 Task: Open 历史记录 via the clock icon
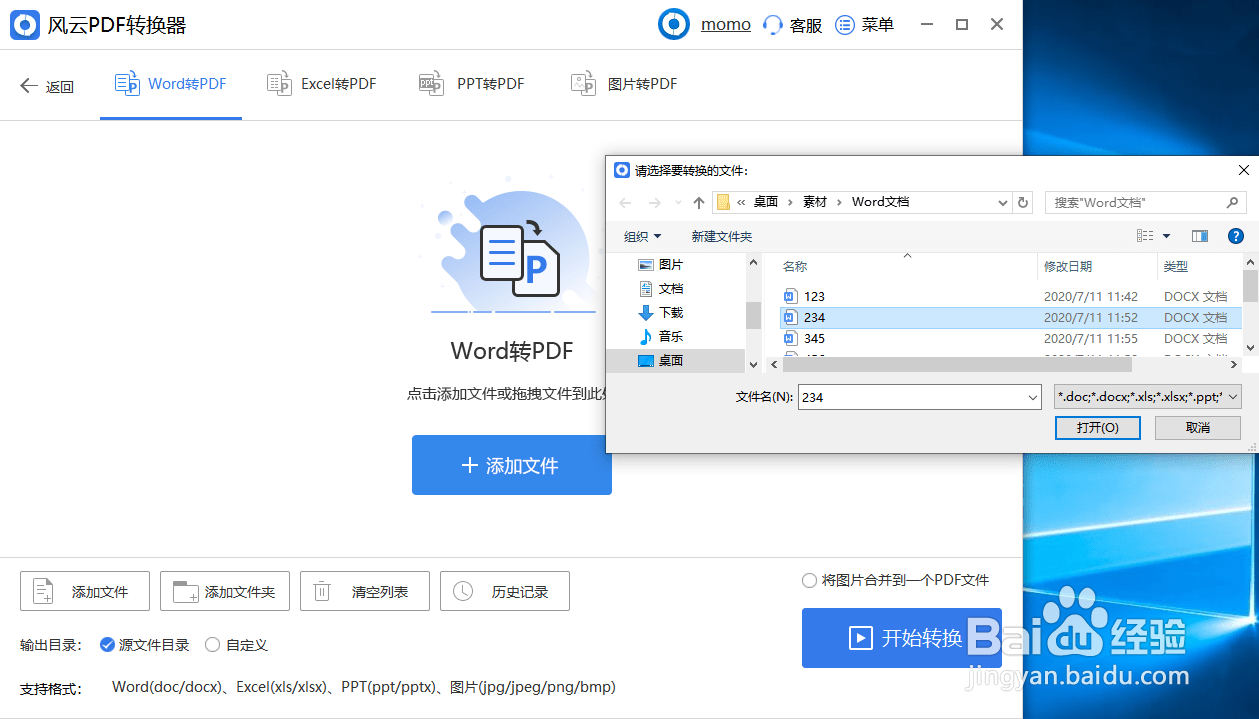462,591
